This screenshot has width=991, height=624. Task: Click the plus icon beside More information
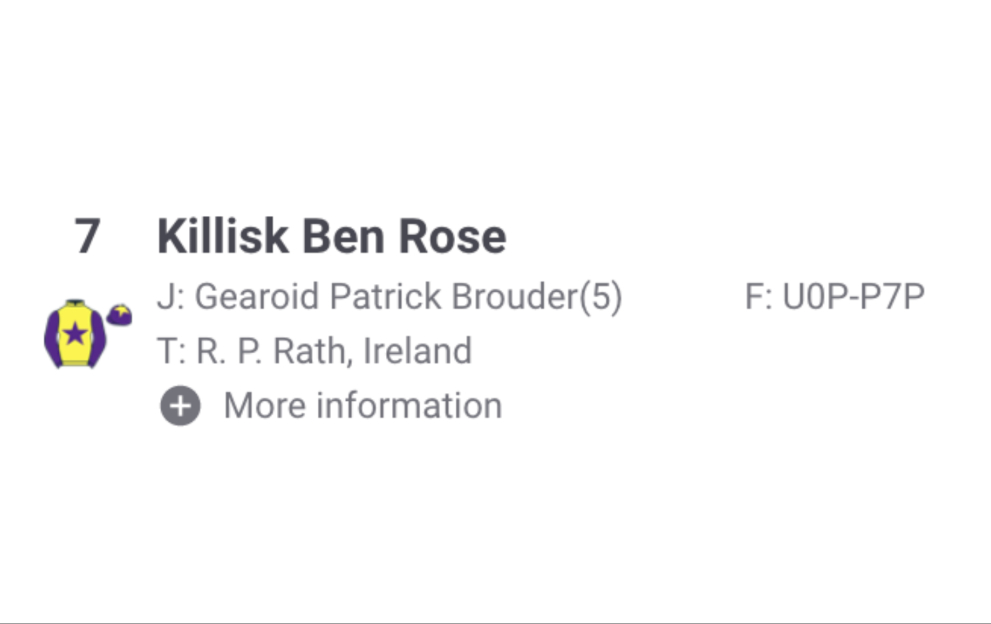180,407
